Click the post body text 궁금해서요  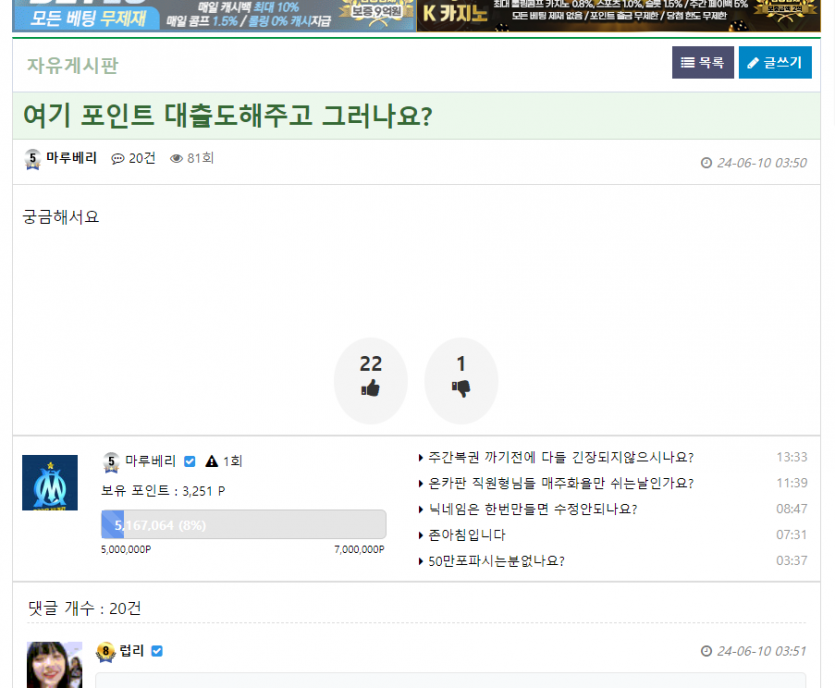(61, 217)
